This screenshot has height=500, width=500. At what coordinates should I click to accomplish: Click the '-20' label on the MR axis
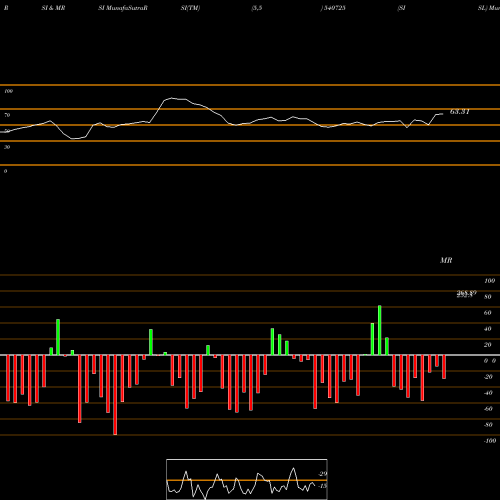pos(488,377)
